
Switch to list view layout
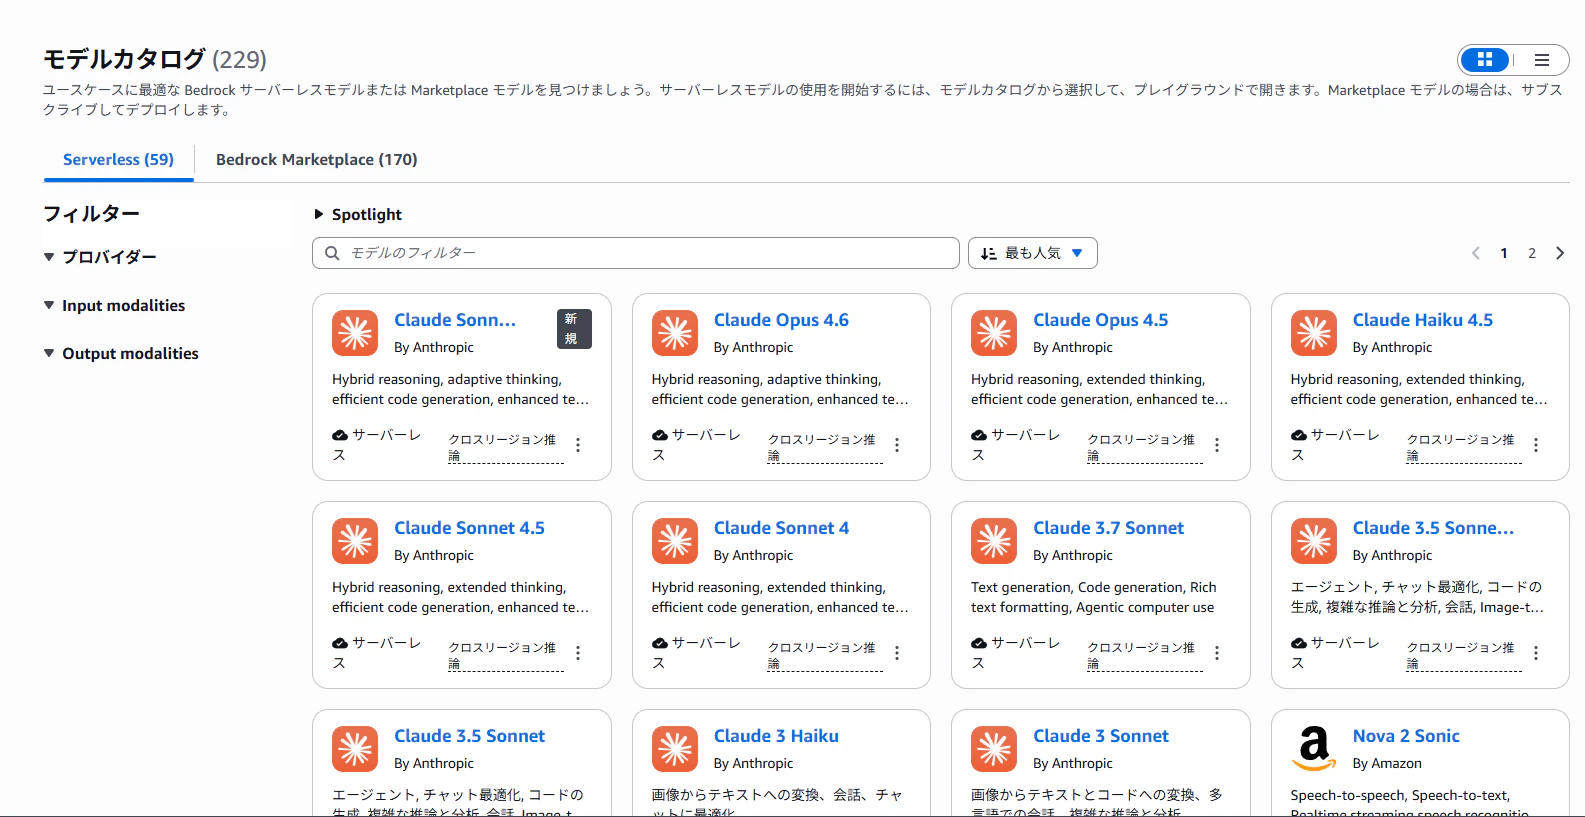[x=1541, y=60]
